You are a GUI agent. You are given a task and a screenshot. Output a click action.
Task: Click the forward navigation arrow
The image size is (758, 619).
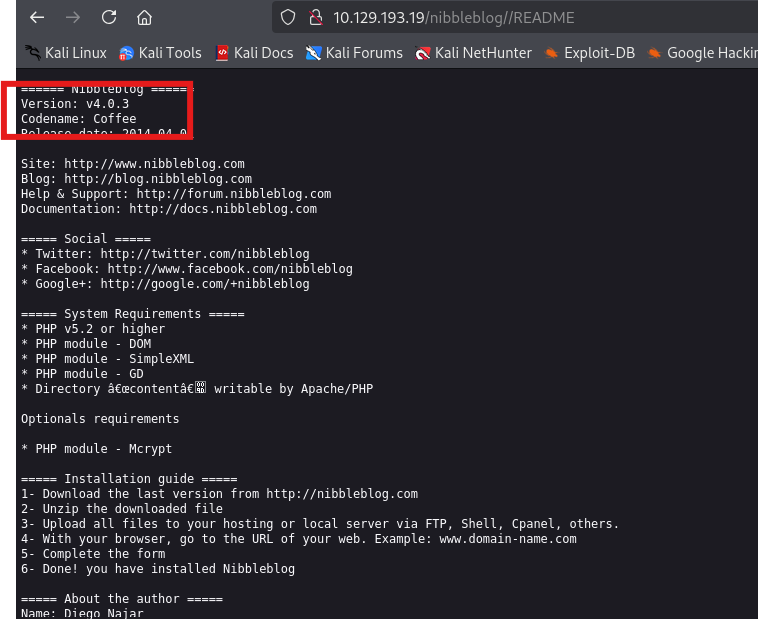click(x=73, y=18)
